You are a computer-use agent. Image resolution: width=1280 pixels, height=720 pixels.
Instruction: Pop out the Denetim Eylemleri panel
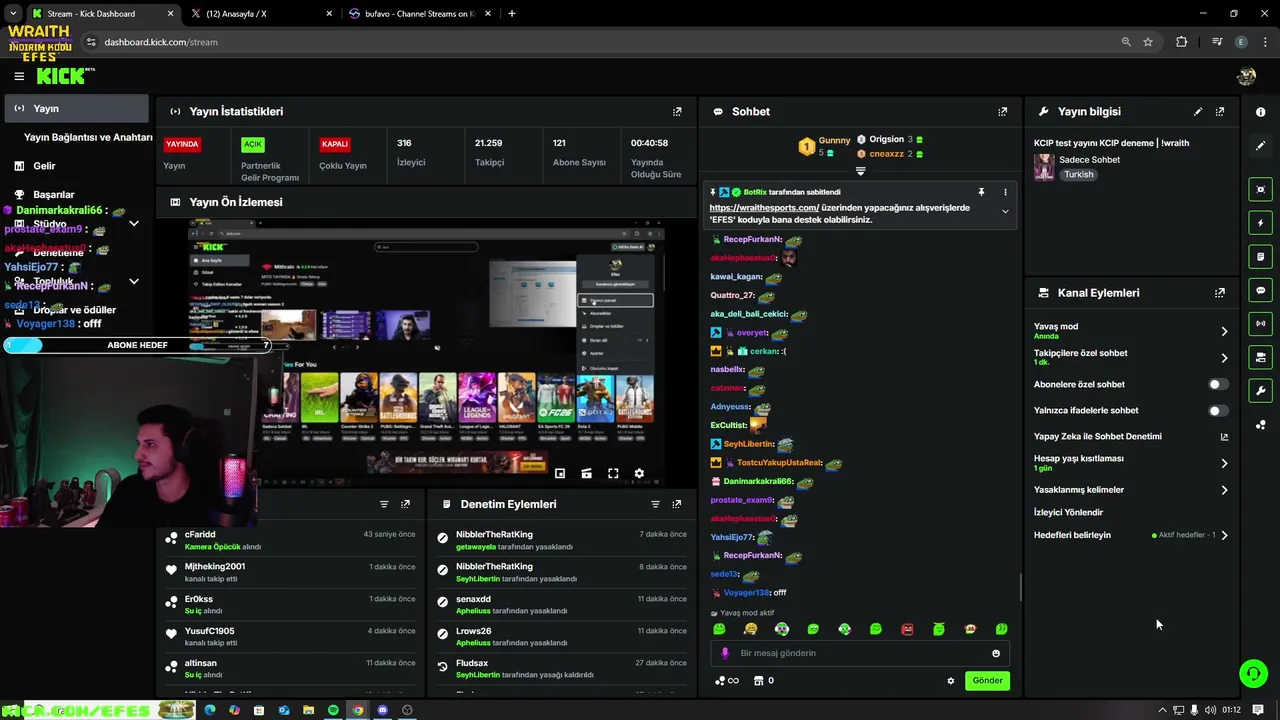(677, 504)
